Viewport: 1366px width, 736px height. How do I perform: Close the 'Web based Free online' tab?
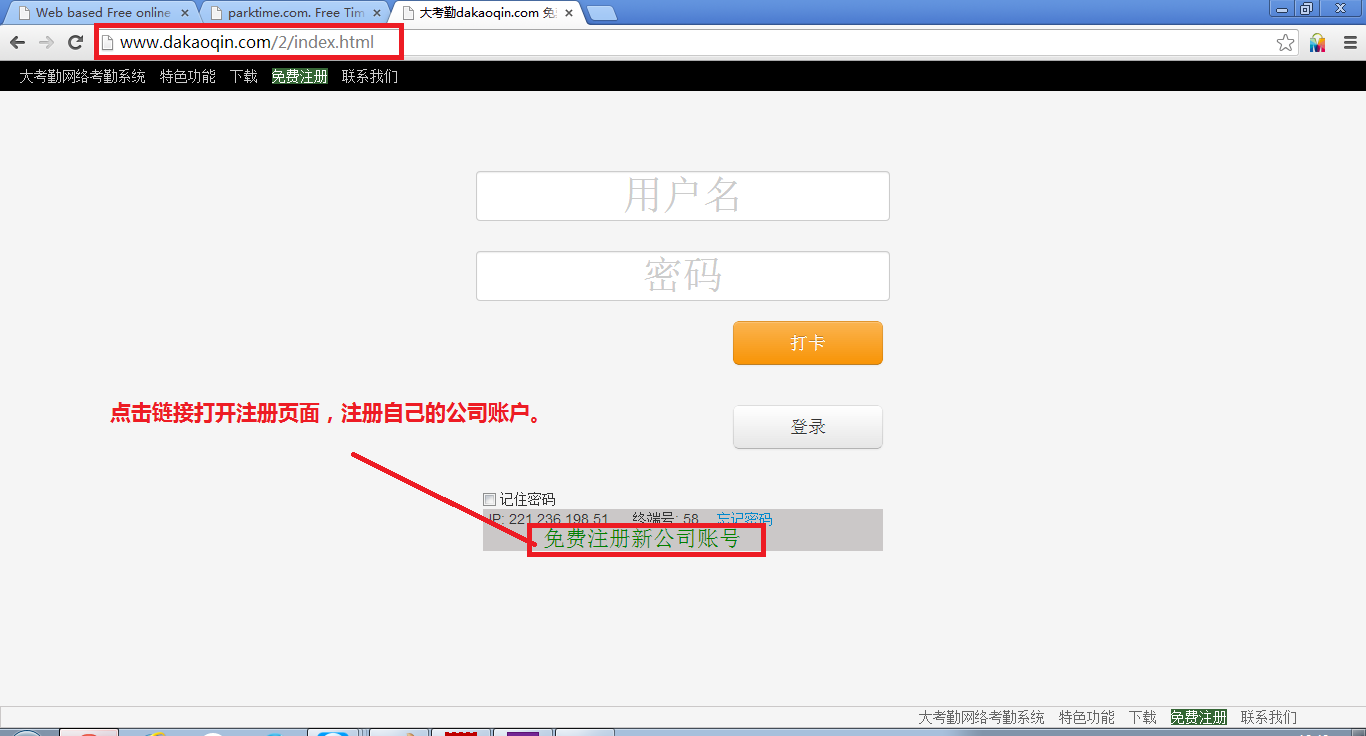point(185,13)
